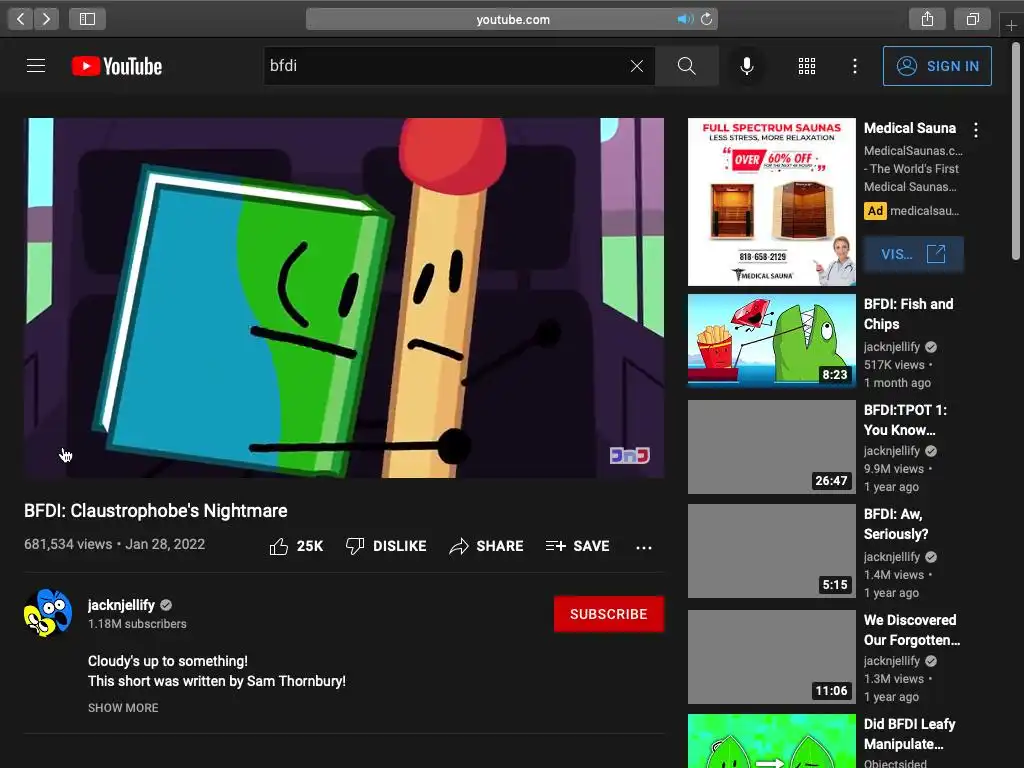The width and height of the screenshot is (1024, 768).
Task: Open BFDI: Aw, Seriously? title
Action: coord(896,524)
